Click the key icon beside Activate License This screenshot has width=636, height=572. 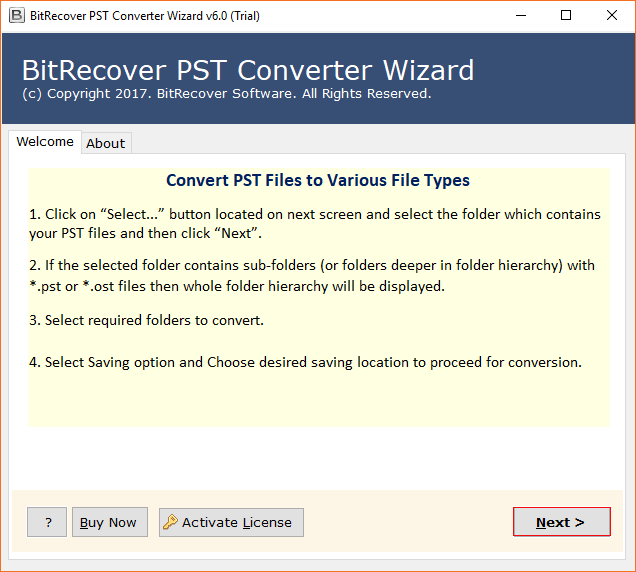click(x=171, y=522)
